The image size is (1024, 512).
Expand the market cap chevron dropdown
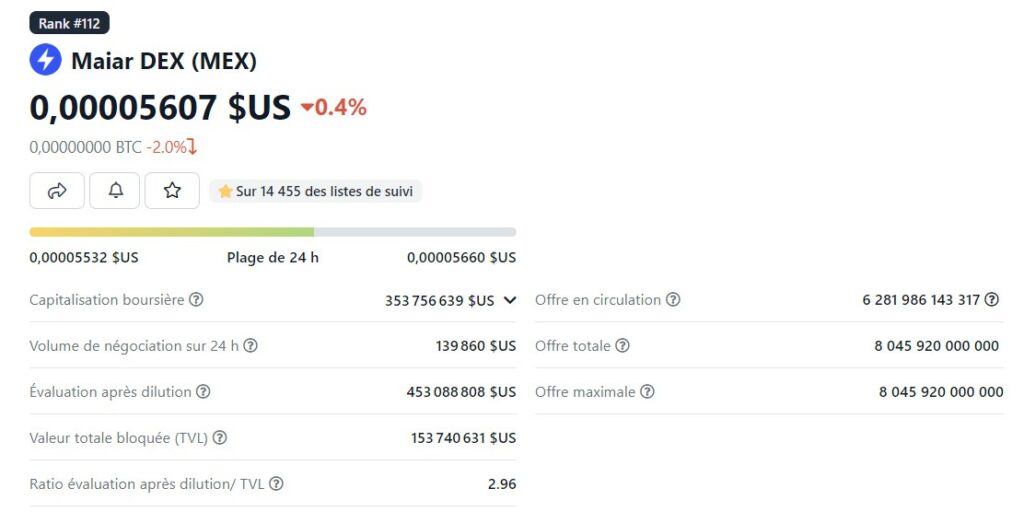pos(510,300)
